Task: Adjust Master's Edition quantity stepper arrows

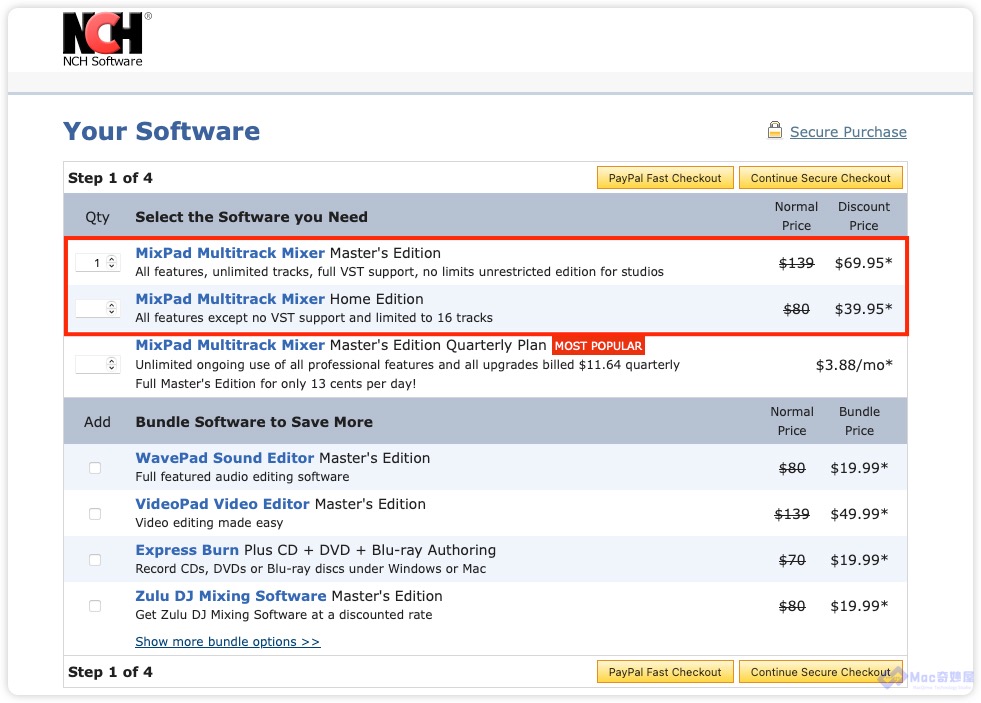Action: 112,263
